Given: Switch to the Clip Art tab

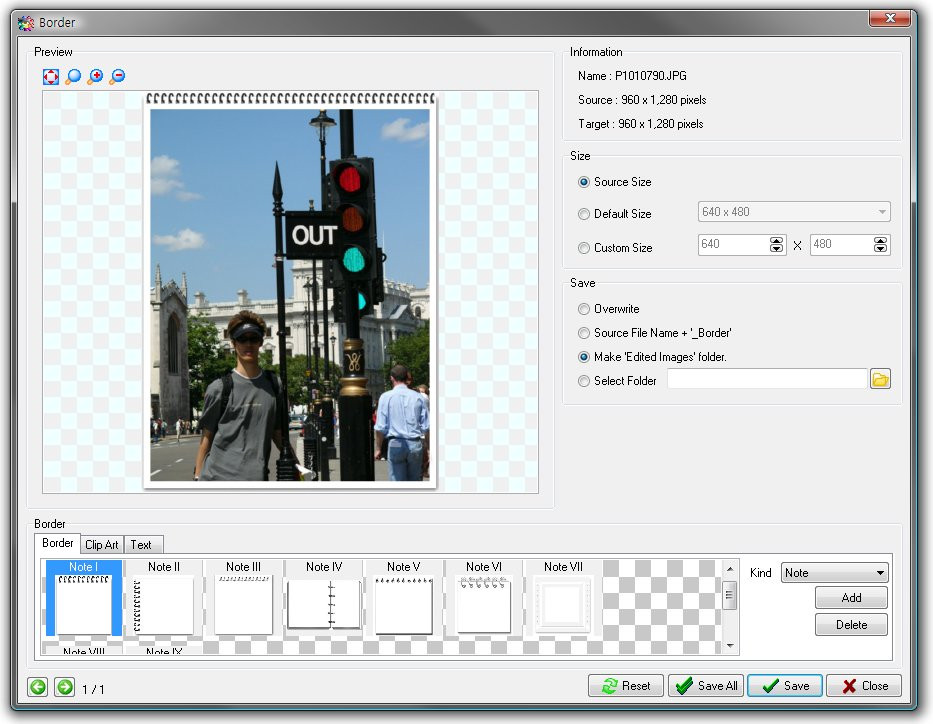Looking at the screenshot, I should click(102, 545).
